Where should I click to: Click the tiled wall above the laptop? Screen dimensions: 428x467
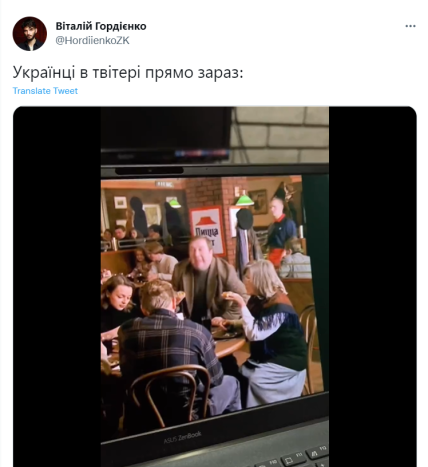click(x=280, y=133)
